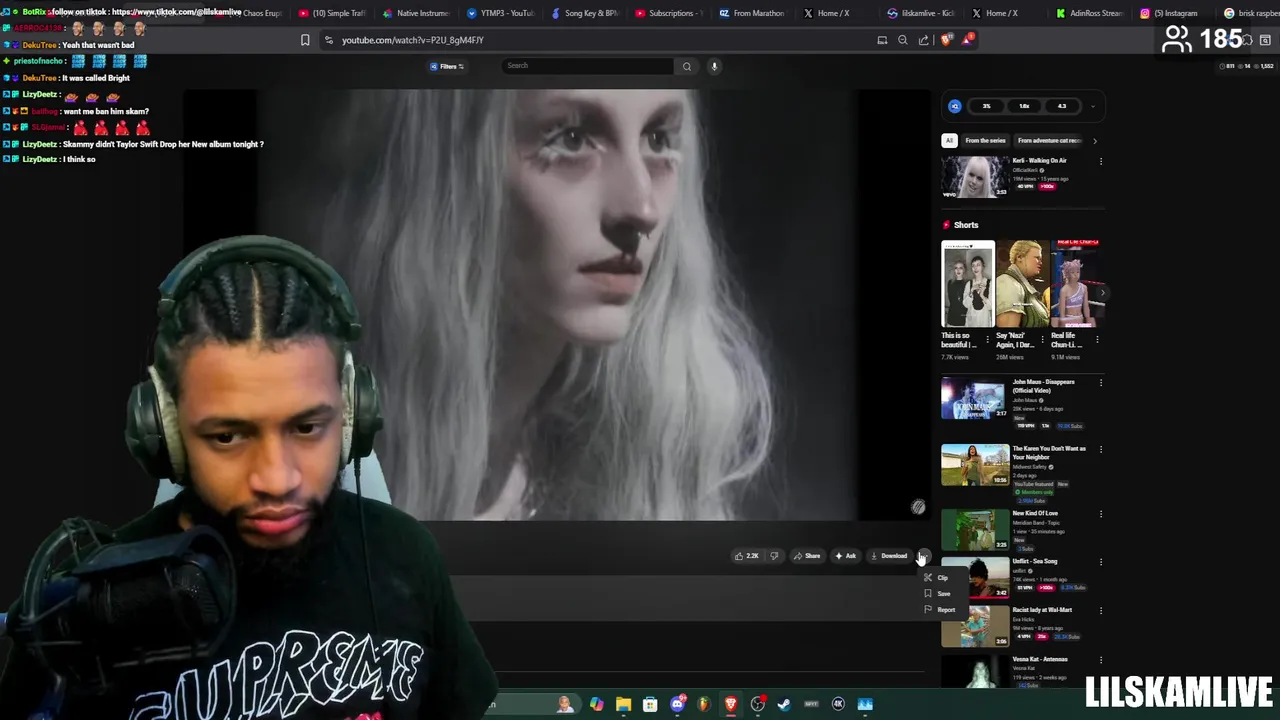Open John Maus - Disappears video title

1043,386
